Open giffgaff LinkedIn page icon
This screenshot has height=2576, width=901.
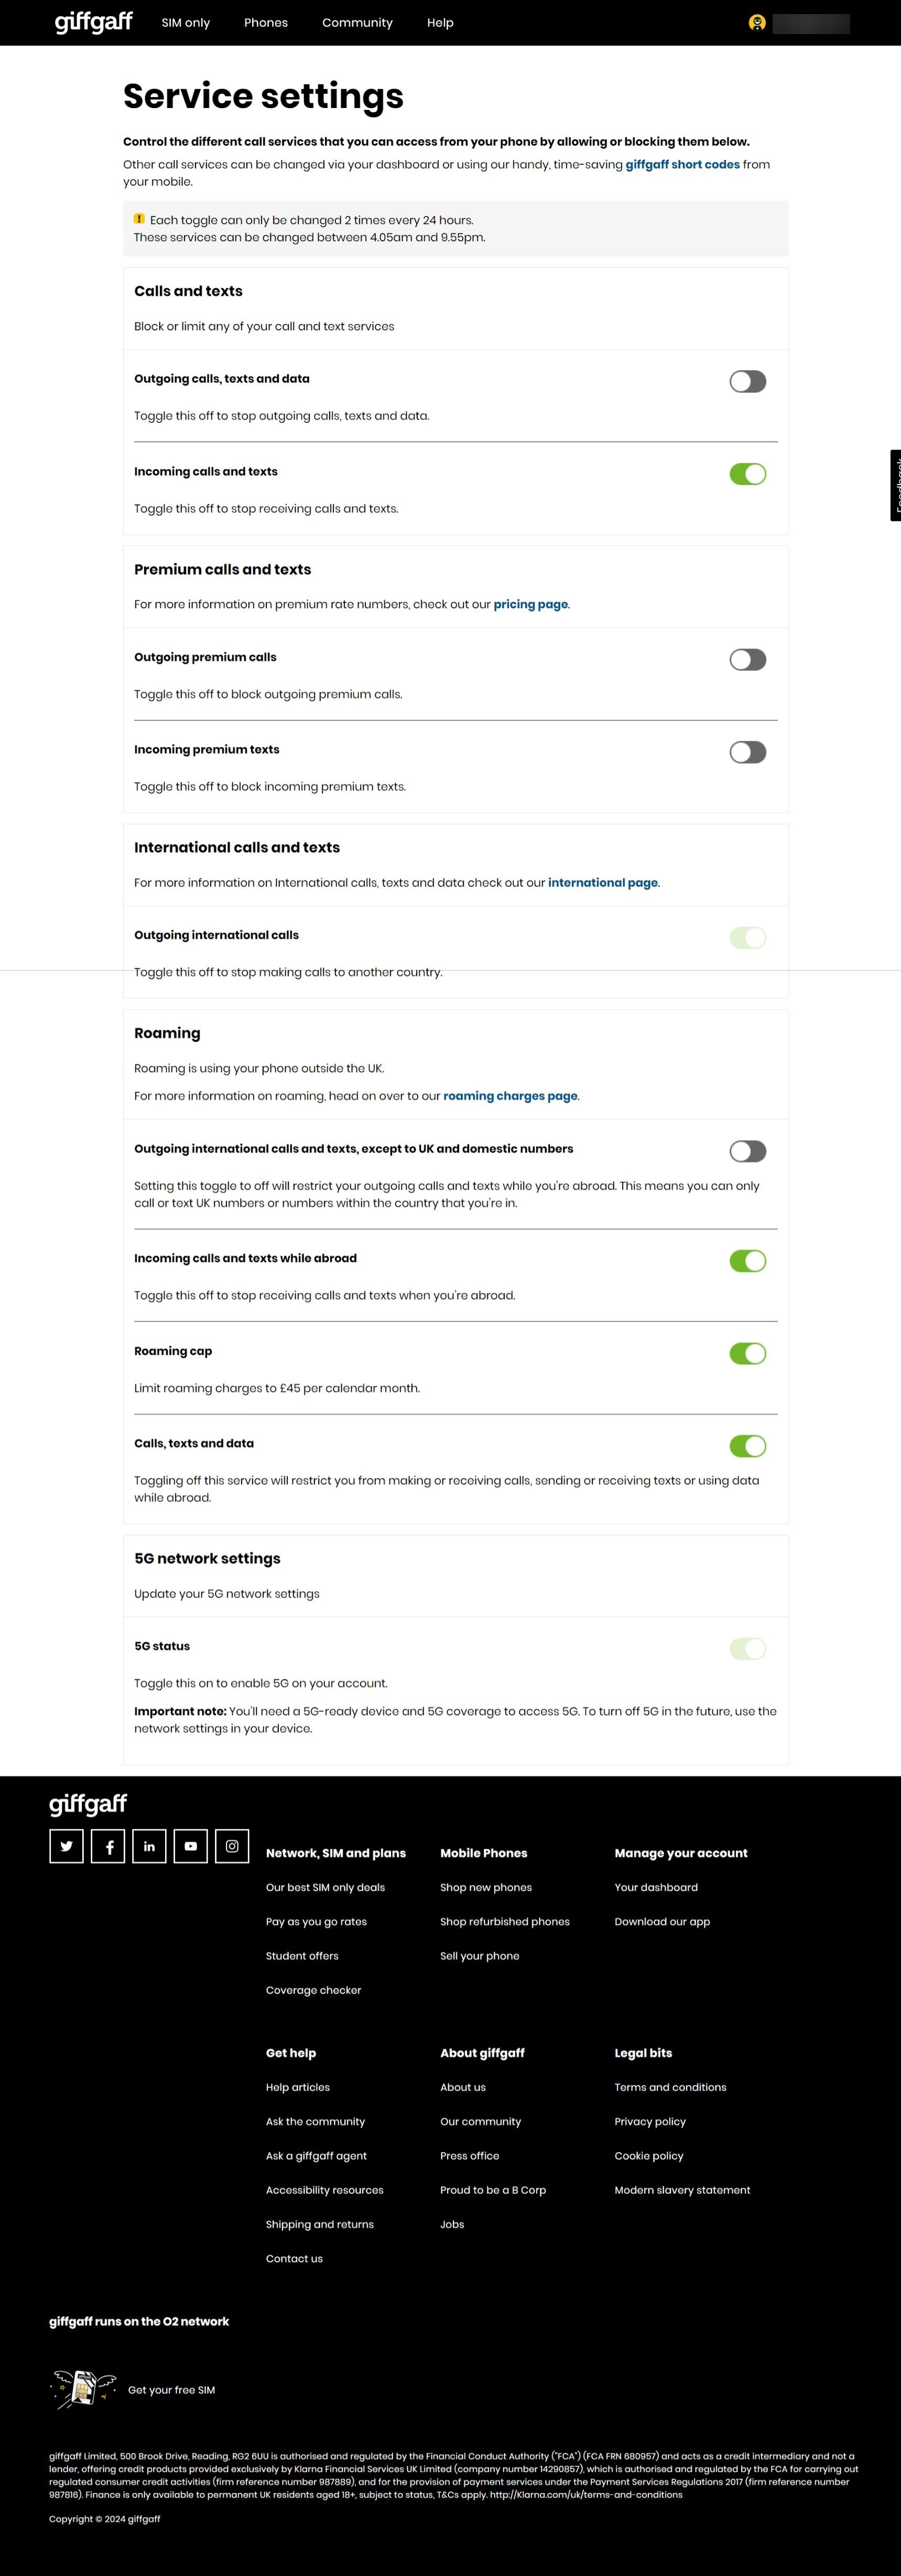tap(149, 1846)
